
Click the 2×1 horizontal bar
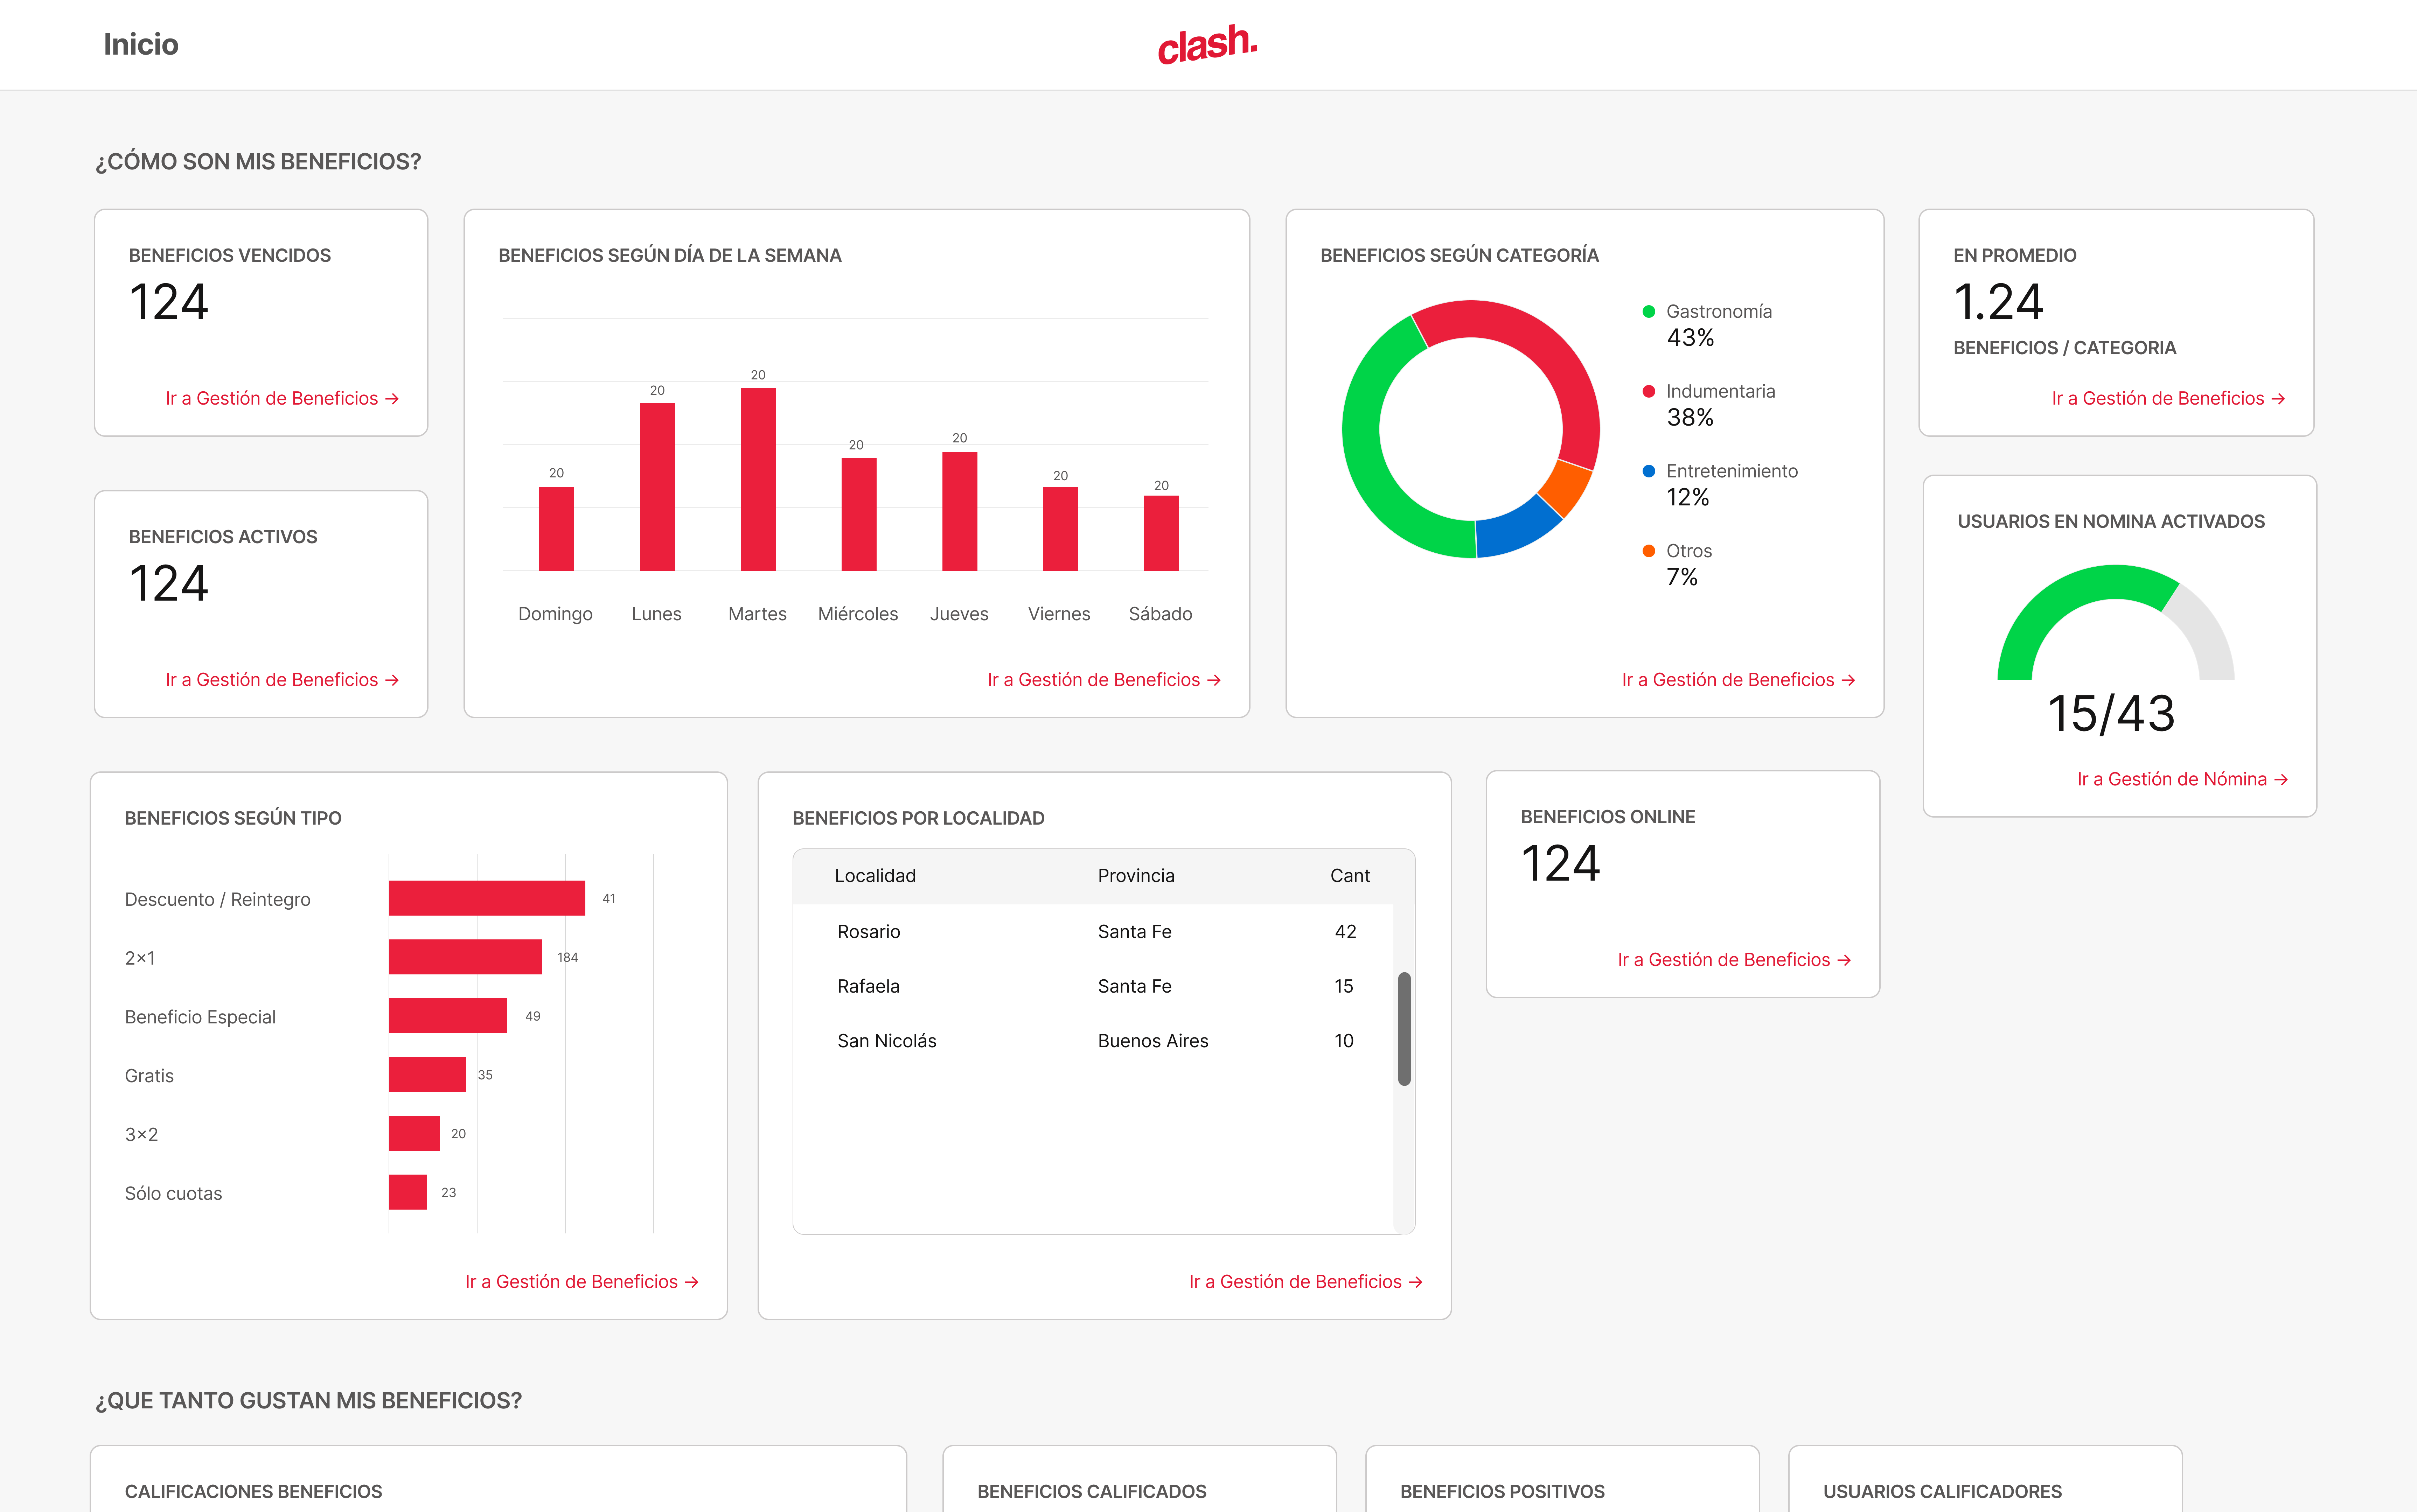(465, 957)
